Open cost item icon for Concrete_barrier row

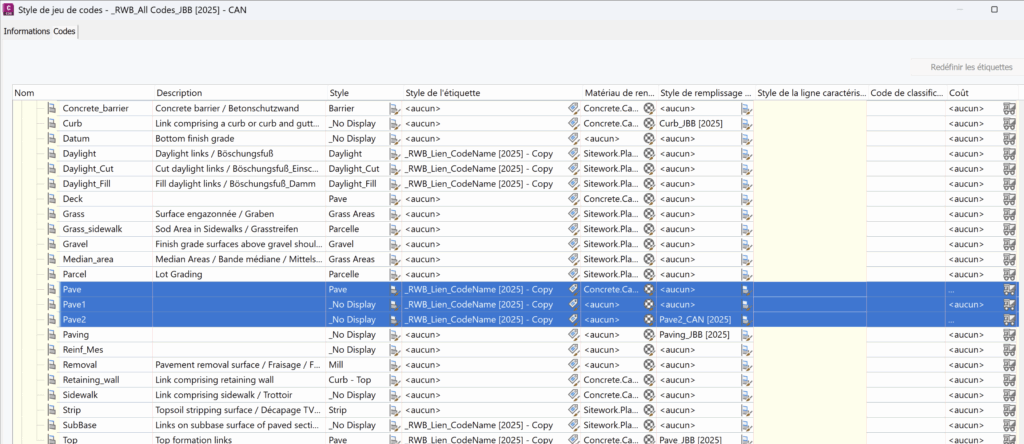pyautogui.click(x=1010, y=108)
